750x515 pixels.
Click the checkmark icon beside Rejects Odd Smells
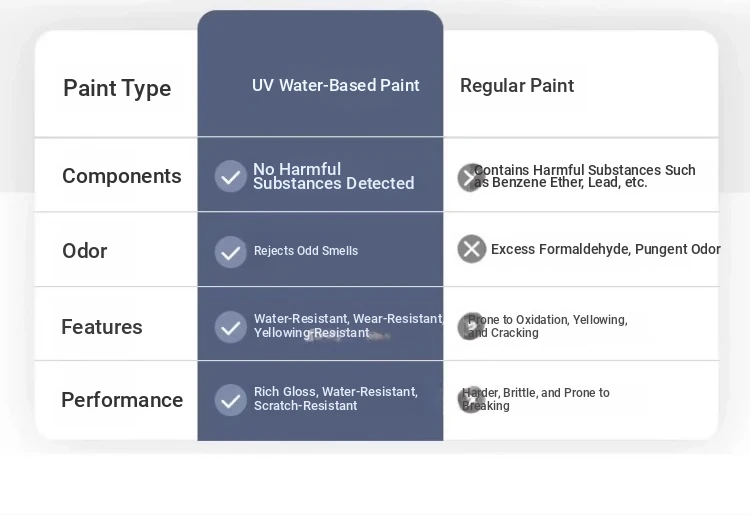[231, 252]
